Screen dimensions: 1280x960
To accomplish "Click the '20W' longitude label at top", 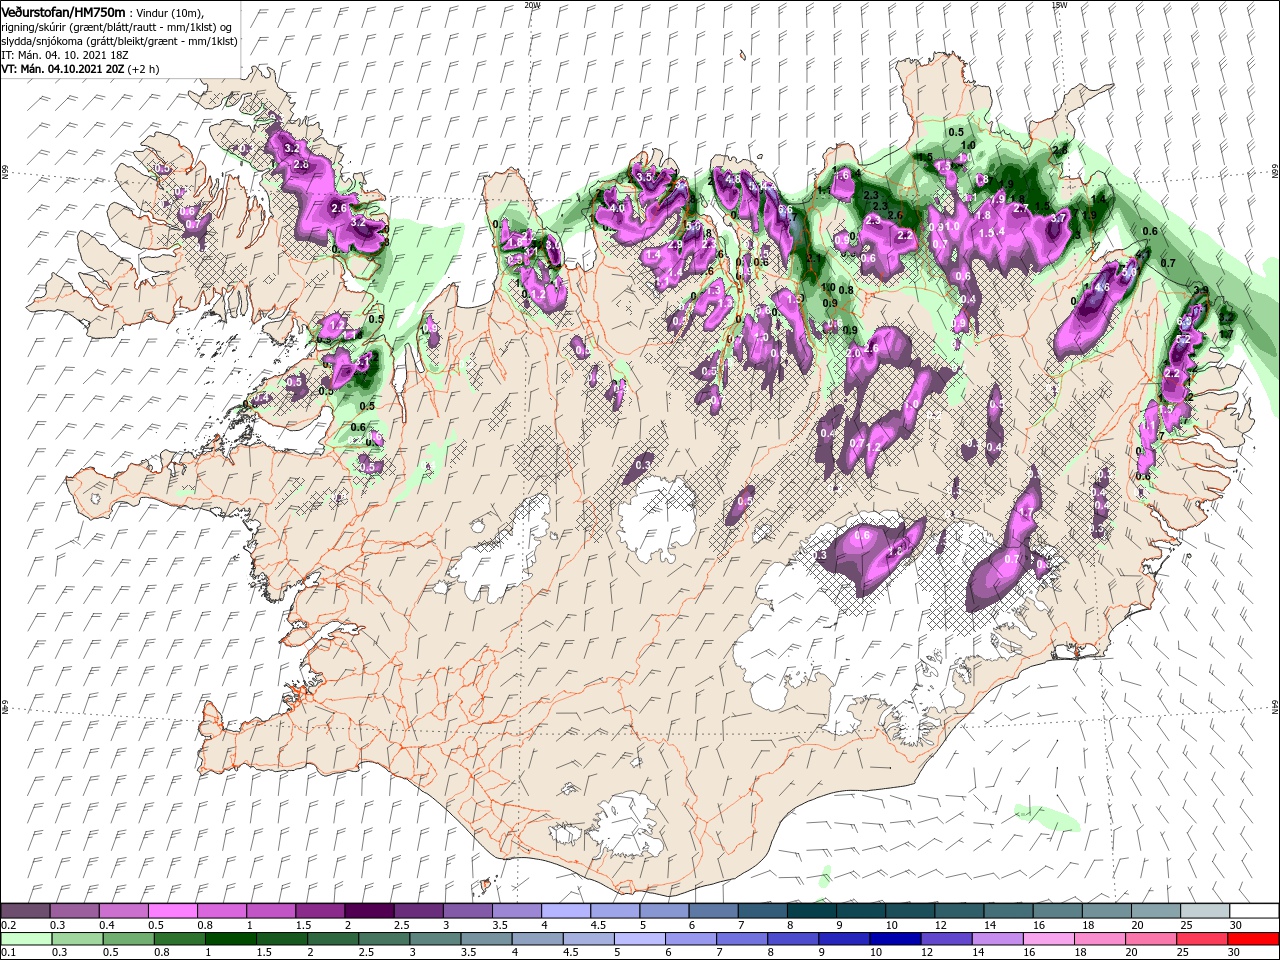I will [532, 4].
